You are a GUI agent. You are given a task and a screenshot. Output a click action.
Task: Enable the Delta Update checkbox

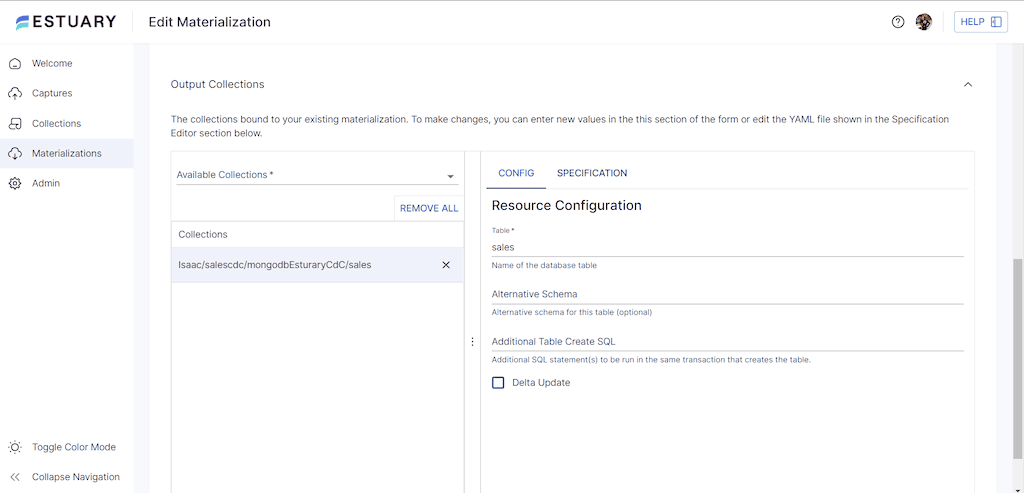click(x=498, y=383)
